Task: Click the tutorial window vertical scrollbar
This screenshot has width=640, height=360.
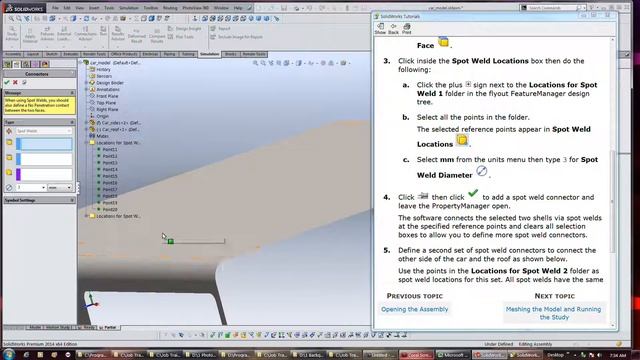Action: (612, 201)
